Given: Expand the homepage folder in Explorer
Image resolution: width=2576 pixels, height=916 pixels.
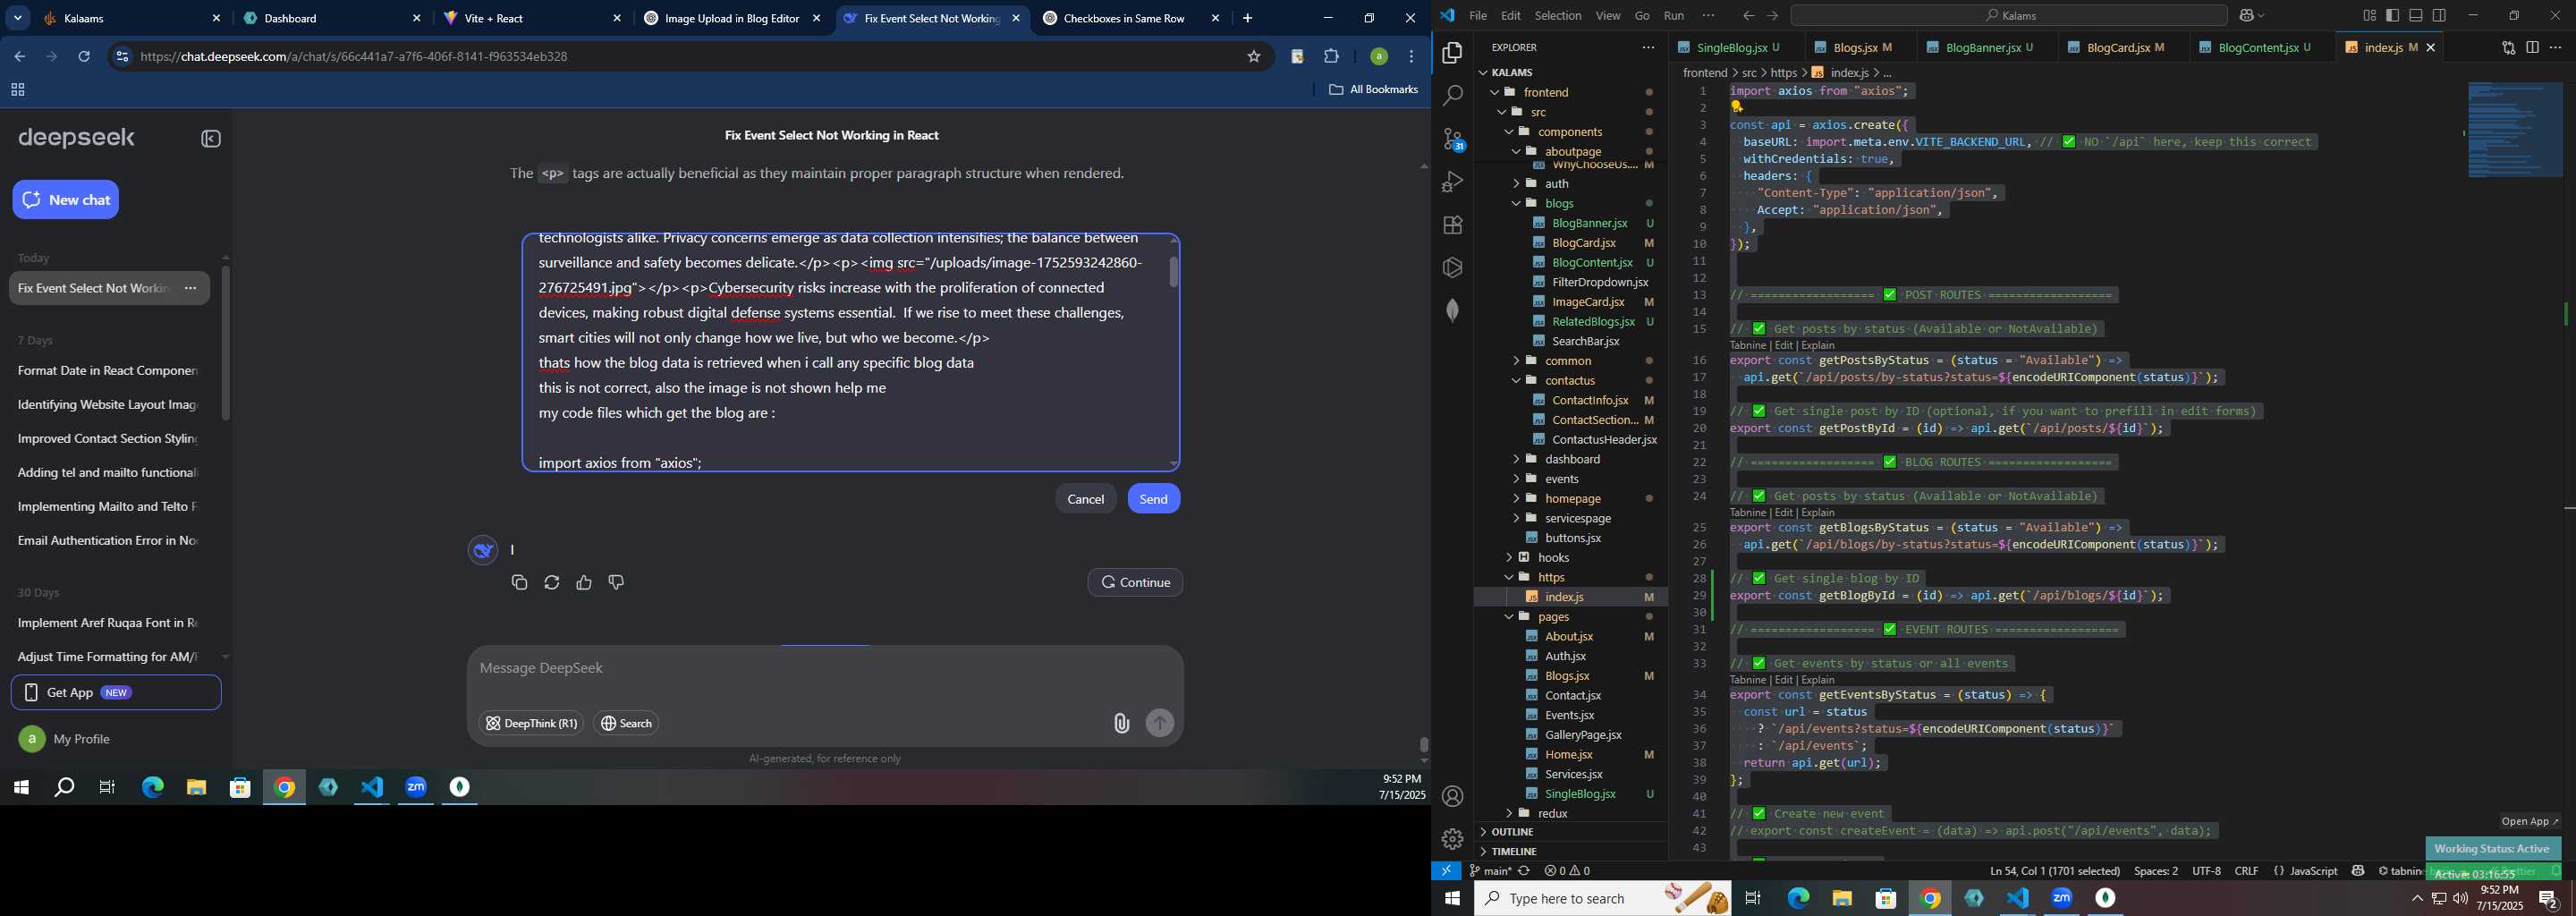Looking at the screenshot, I should point(1572,499).
